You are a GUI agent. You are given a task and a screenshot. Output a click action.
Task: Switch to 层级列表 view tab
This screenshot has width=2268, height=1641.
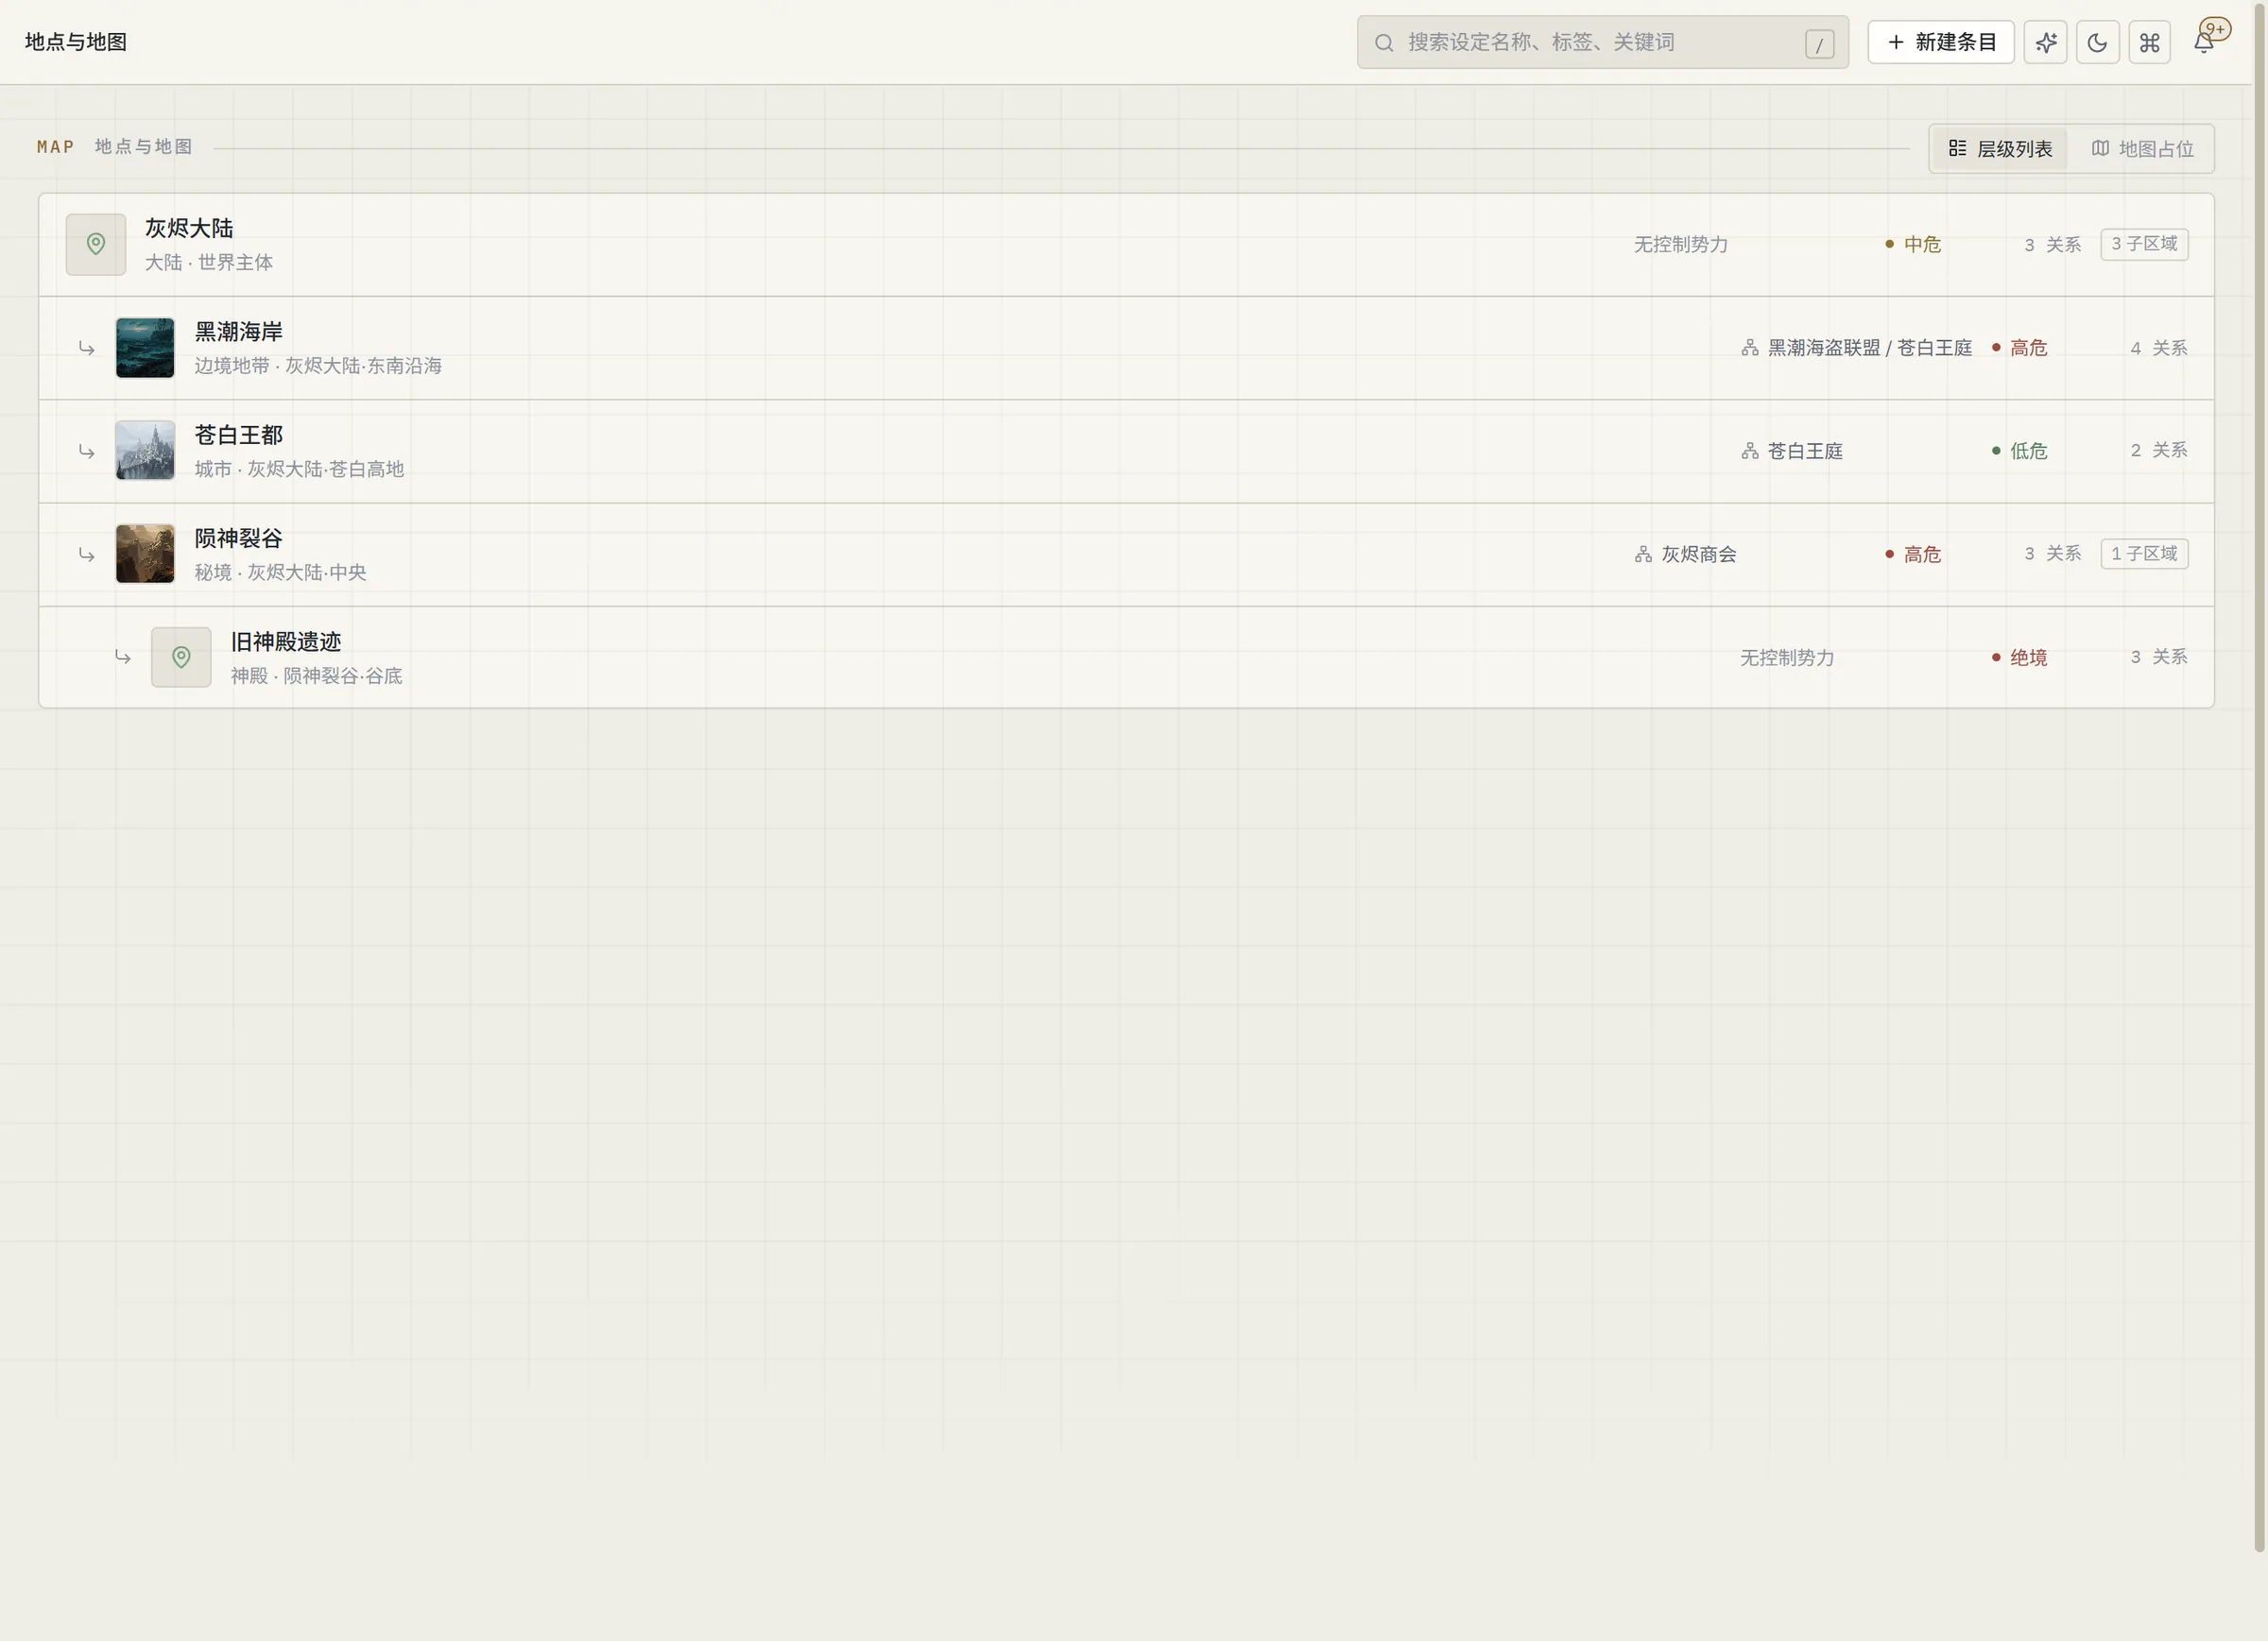pyautogui.click(x=2000, y=149)
